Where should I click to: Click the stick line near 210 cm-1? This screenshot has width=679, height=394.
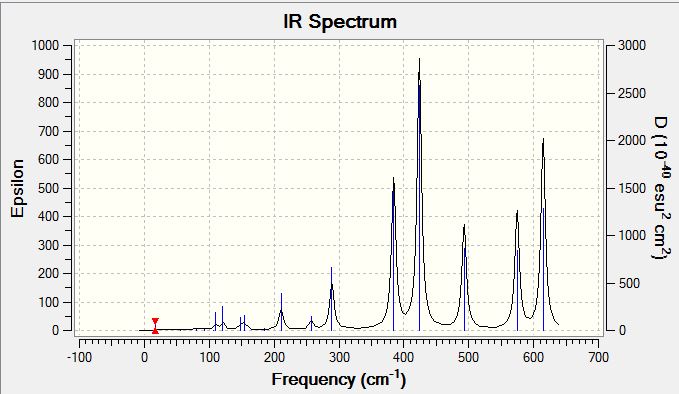281,312
